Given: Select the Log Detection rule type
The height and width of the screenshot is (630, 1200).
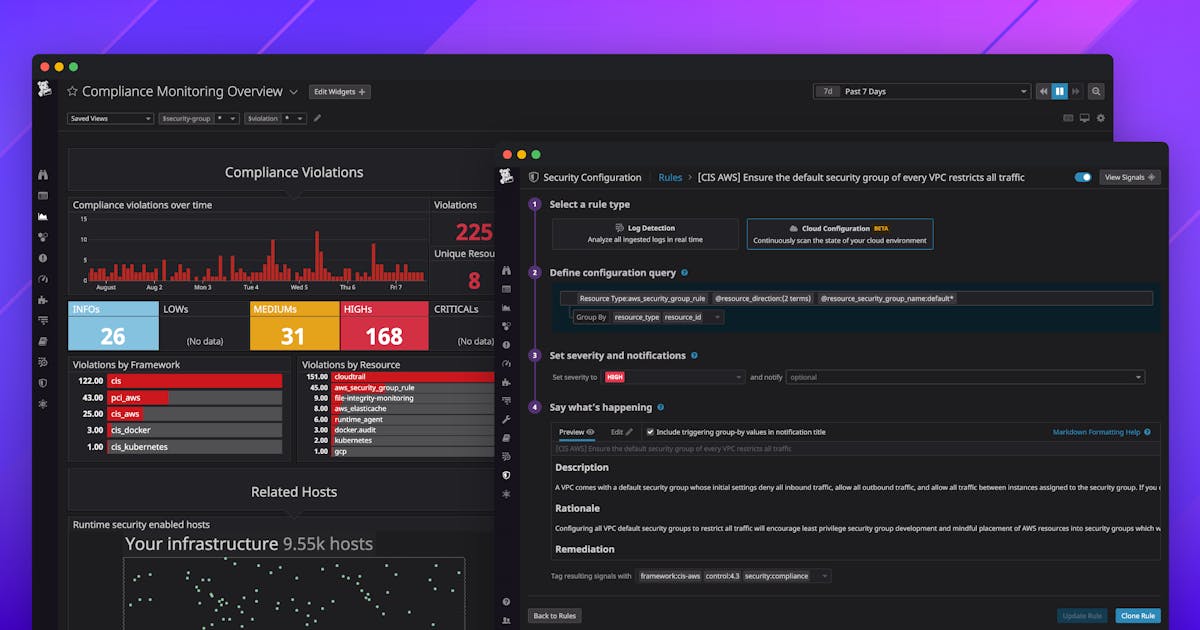Looking at the screenshot, I should click(x=645, y=234).
